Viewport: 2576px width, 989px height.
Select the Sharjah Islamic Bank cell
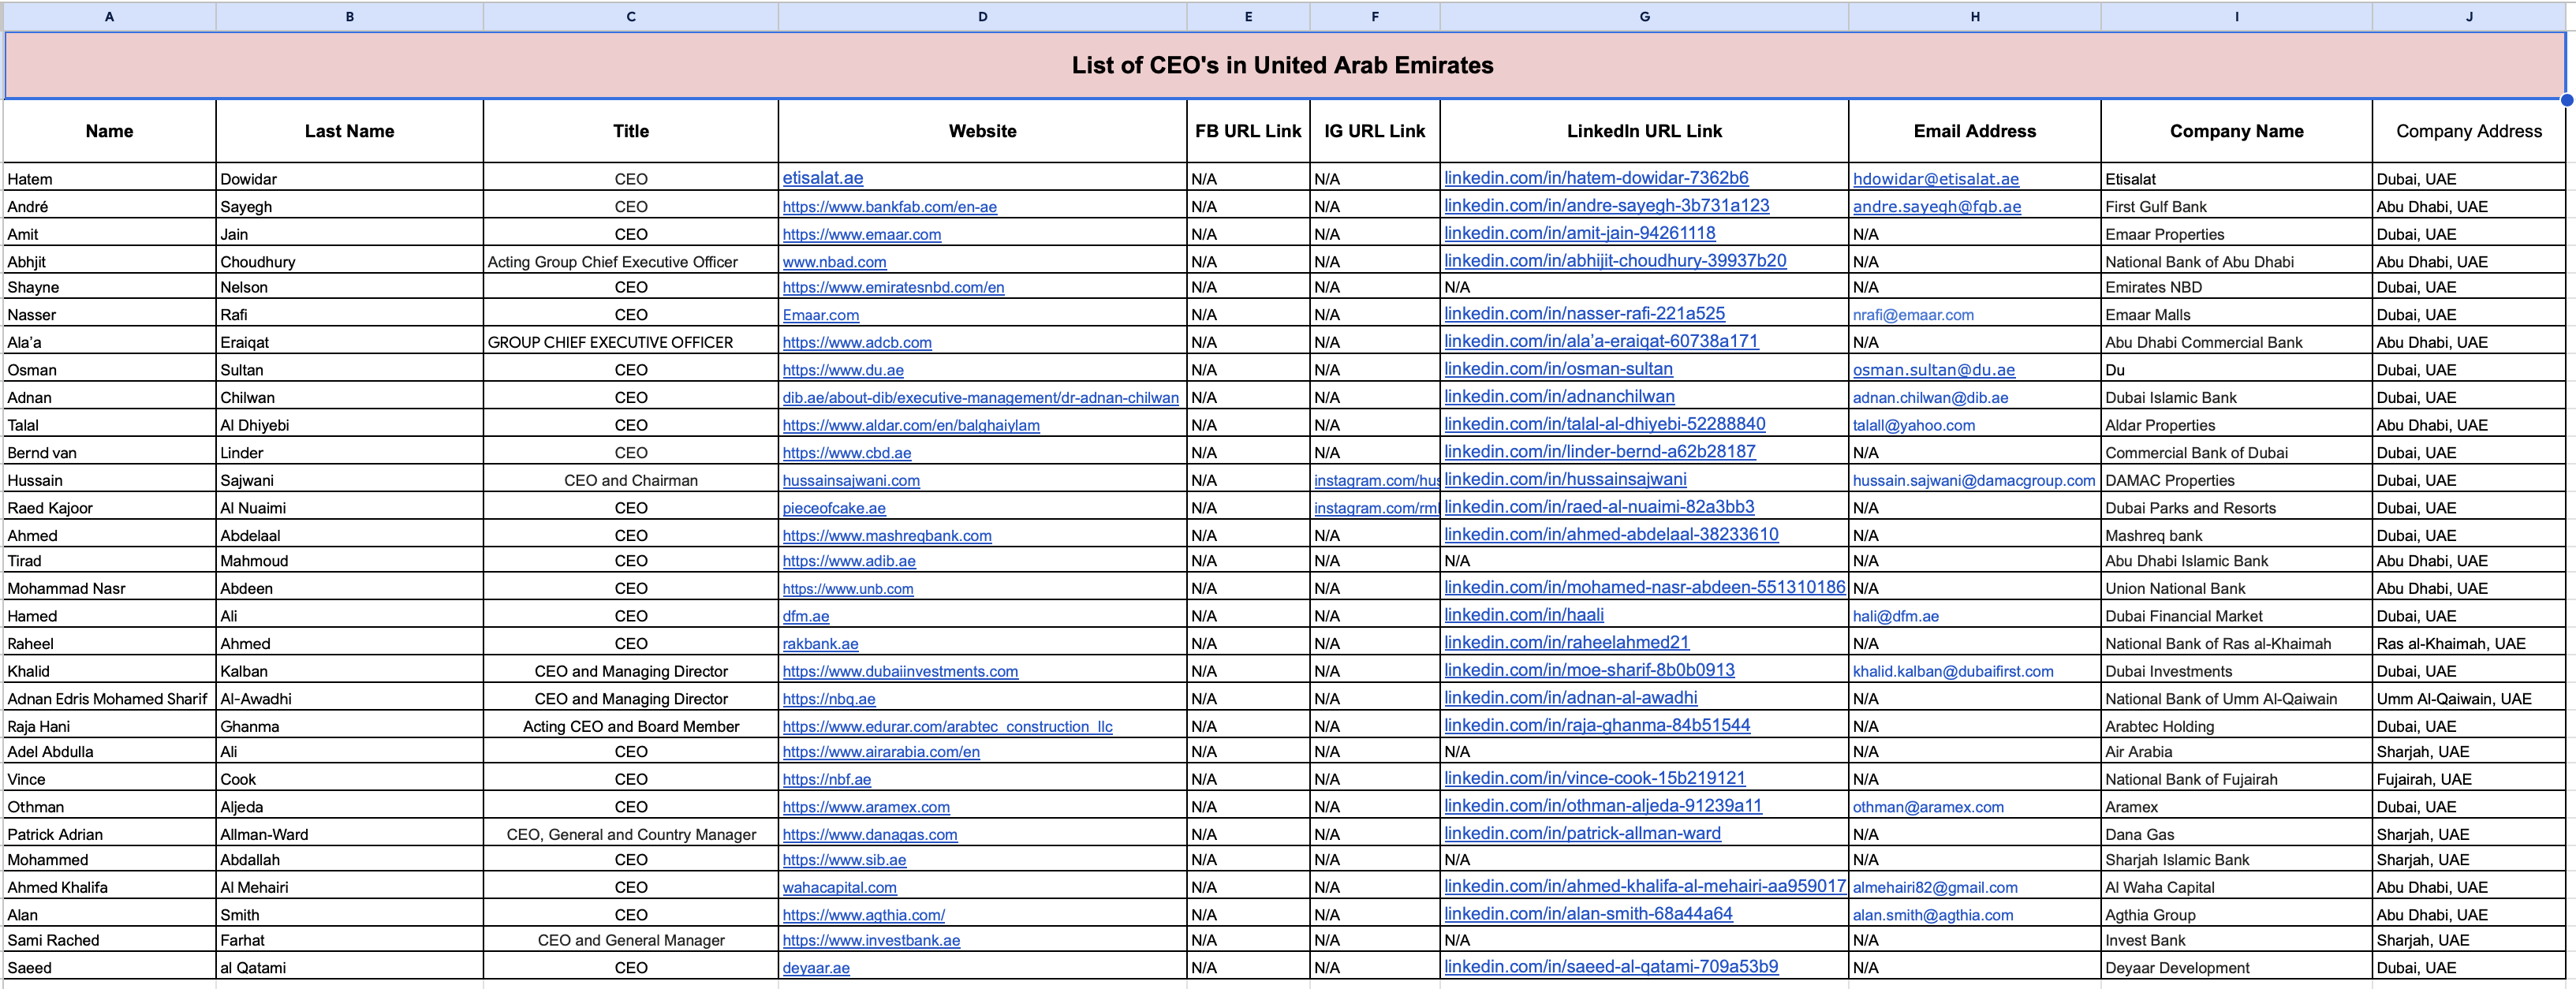pos(2237,859)
